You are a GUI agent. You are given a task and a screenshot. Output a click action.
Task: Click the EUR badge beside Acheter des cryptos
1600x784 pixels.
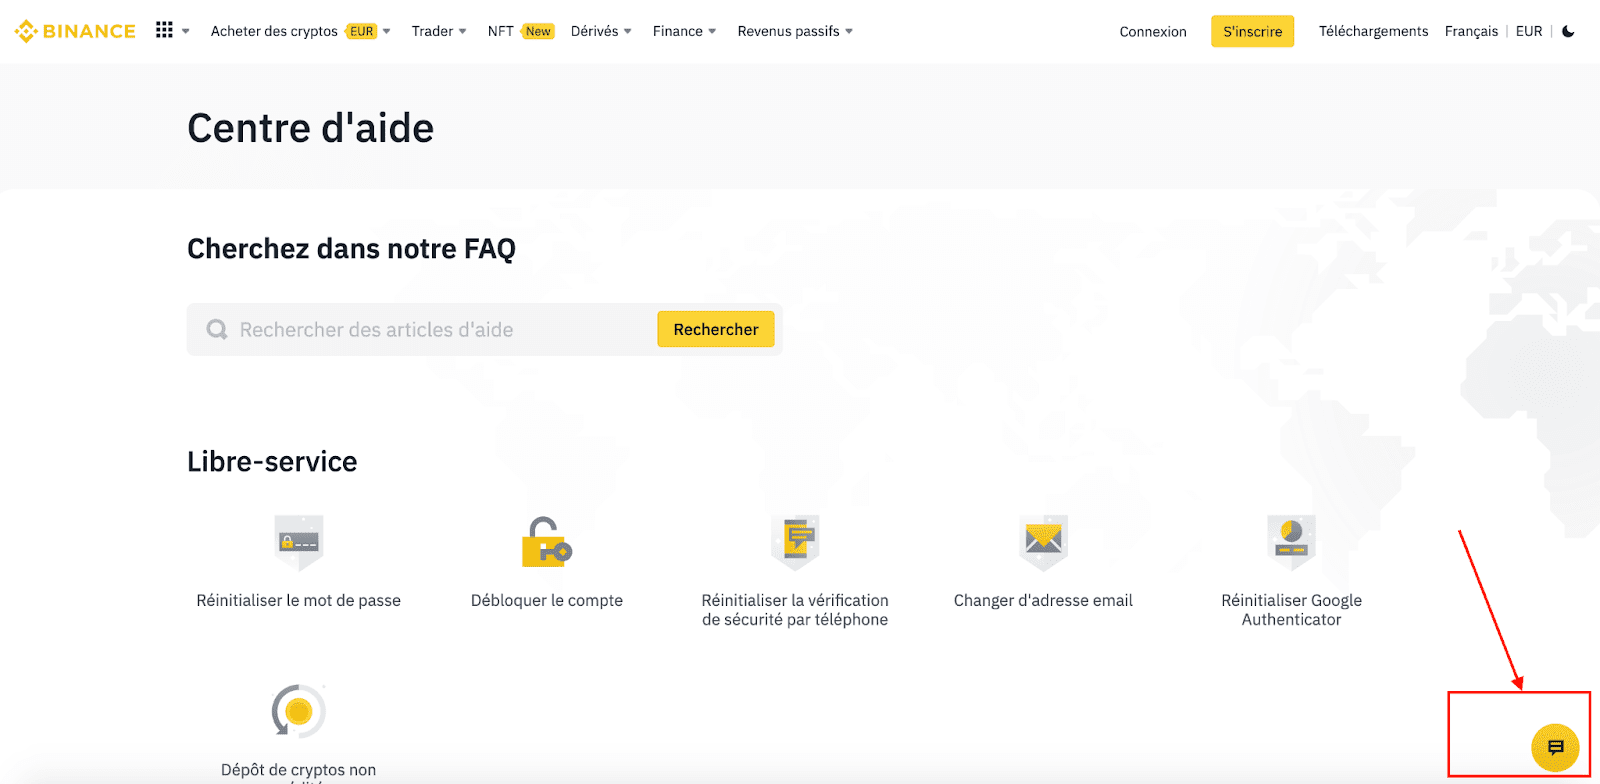tap(361, 31)
